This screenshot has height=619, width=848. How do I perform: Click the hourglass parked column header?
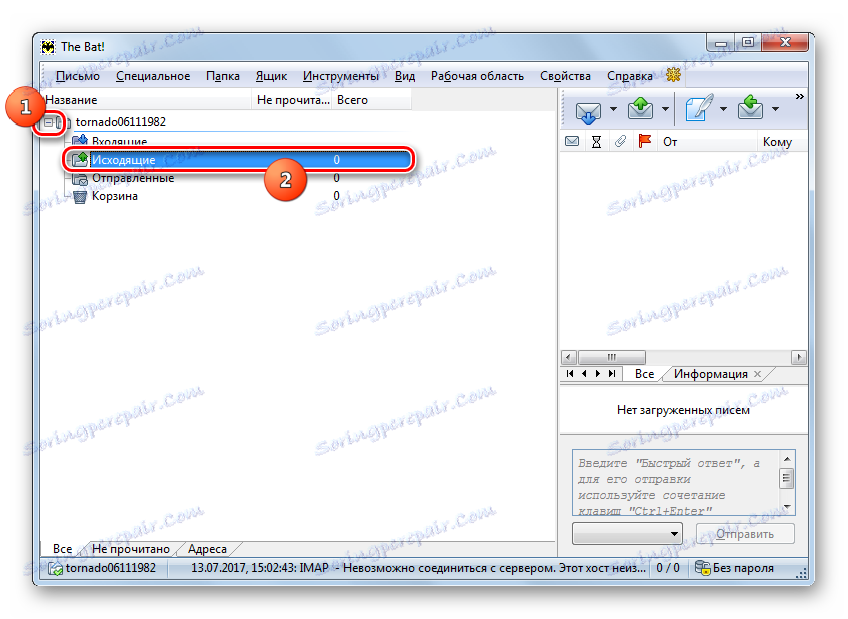tap(596, 142)
